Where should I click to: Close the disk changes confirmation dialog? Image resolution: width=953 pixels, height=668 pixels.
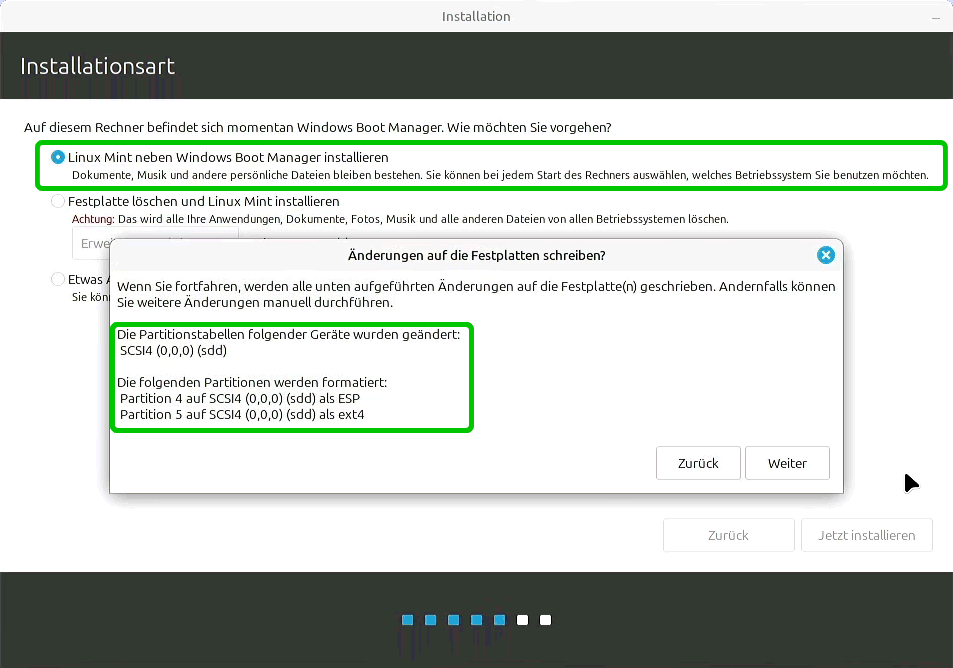point(825,255)
